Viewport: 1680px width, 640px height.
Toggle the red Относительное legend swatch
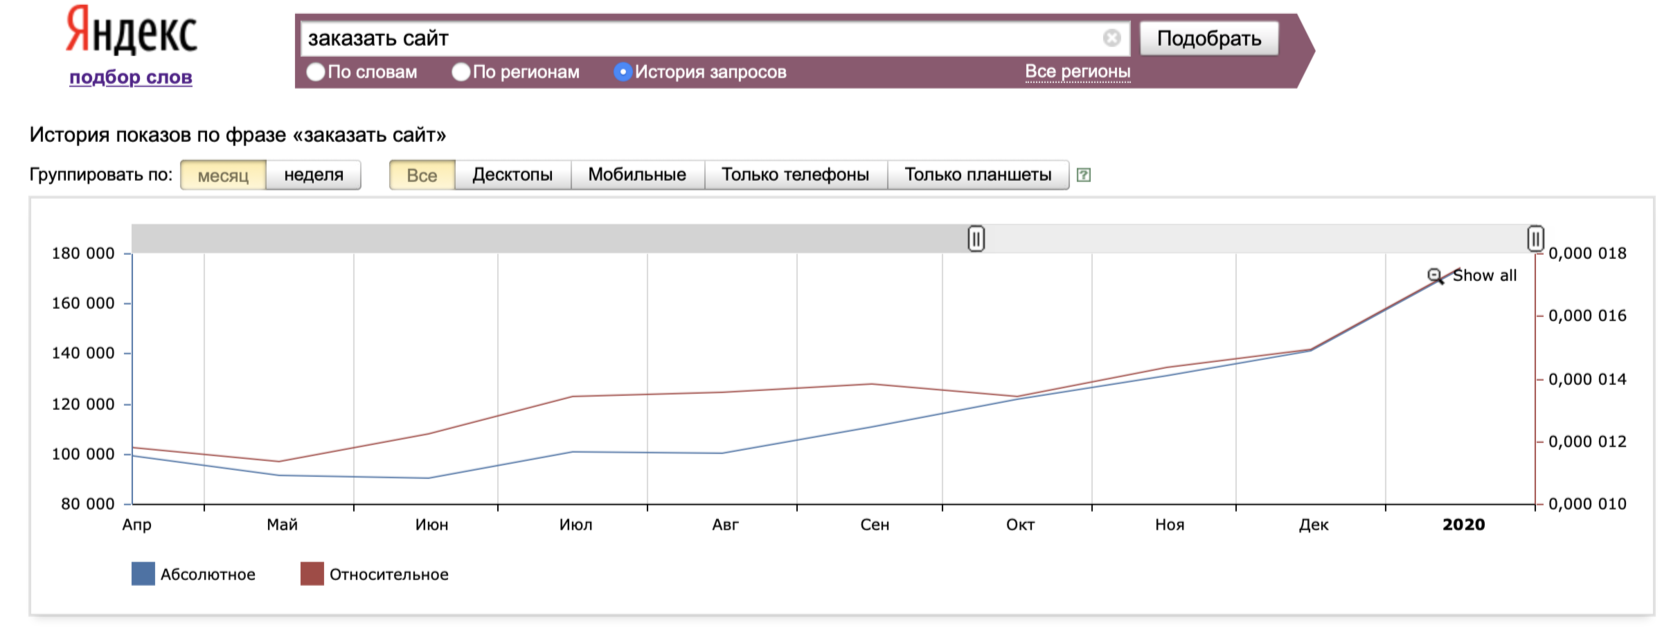(x=312, y=574)
